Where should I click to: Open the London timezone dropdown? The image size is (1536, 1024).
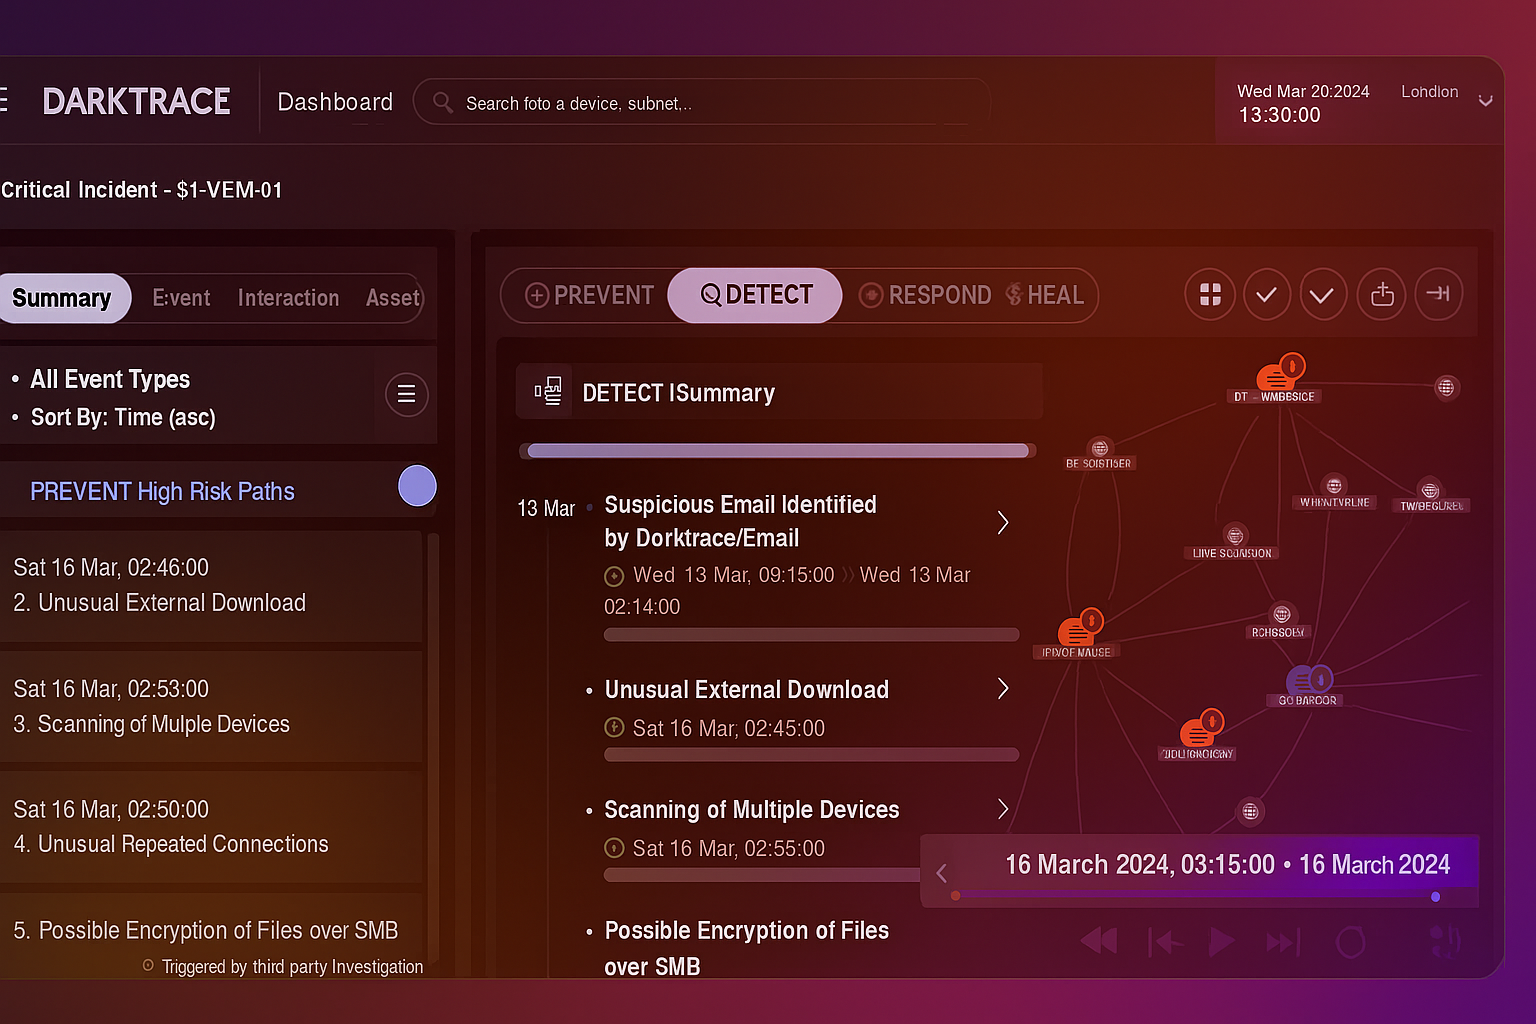1485,100
